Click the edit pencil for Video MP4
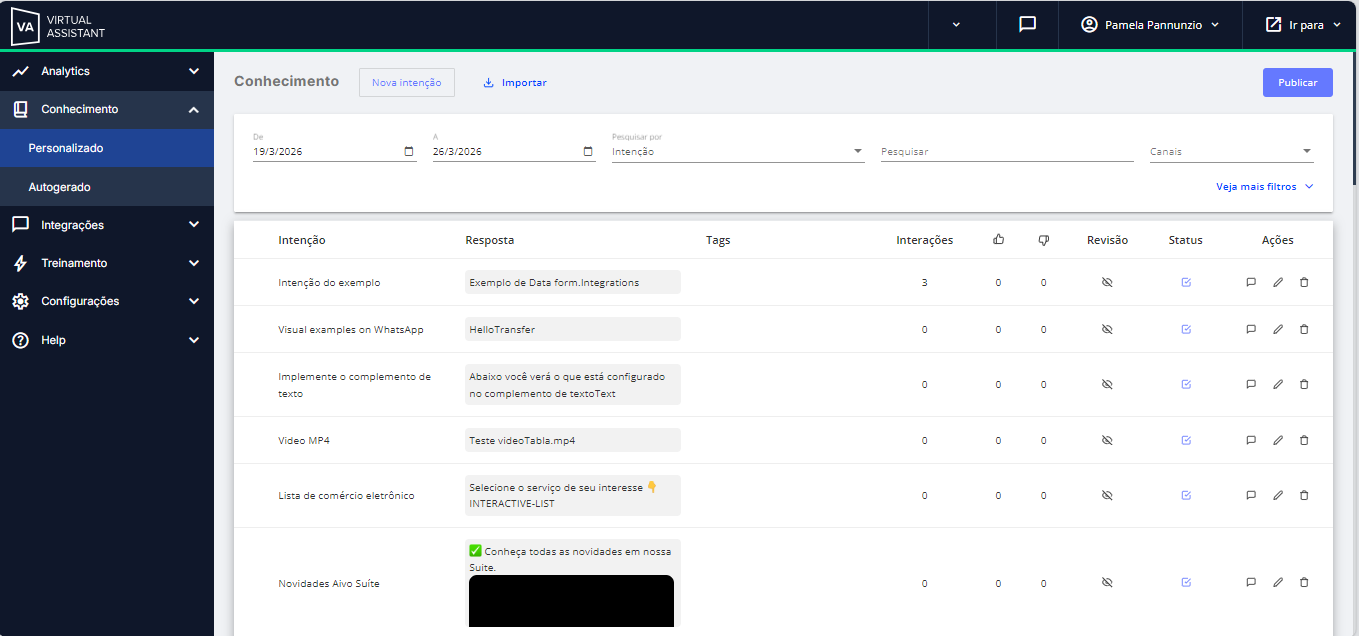Viewport: 1359px width, 636px height. 1277,440
